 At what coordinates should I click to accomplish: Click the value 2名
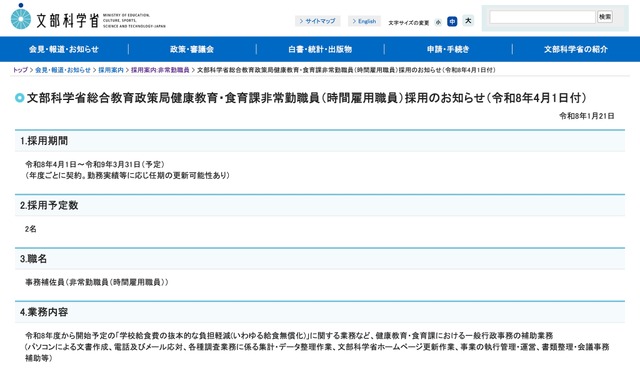pyautogui.click(x=31, y=229)
